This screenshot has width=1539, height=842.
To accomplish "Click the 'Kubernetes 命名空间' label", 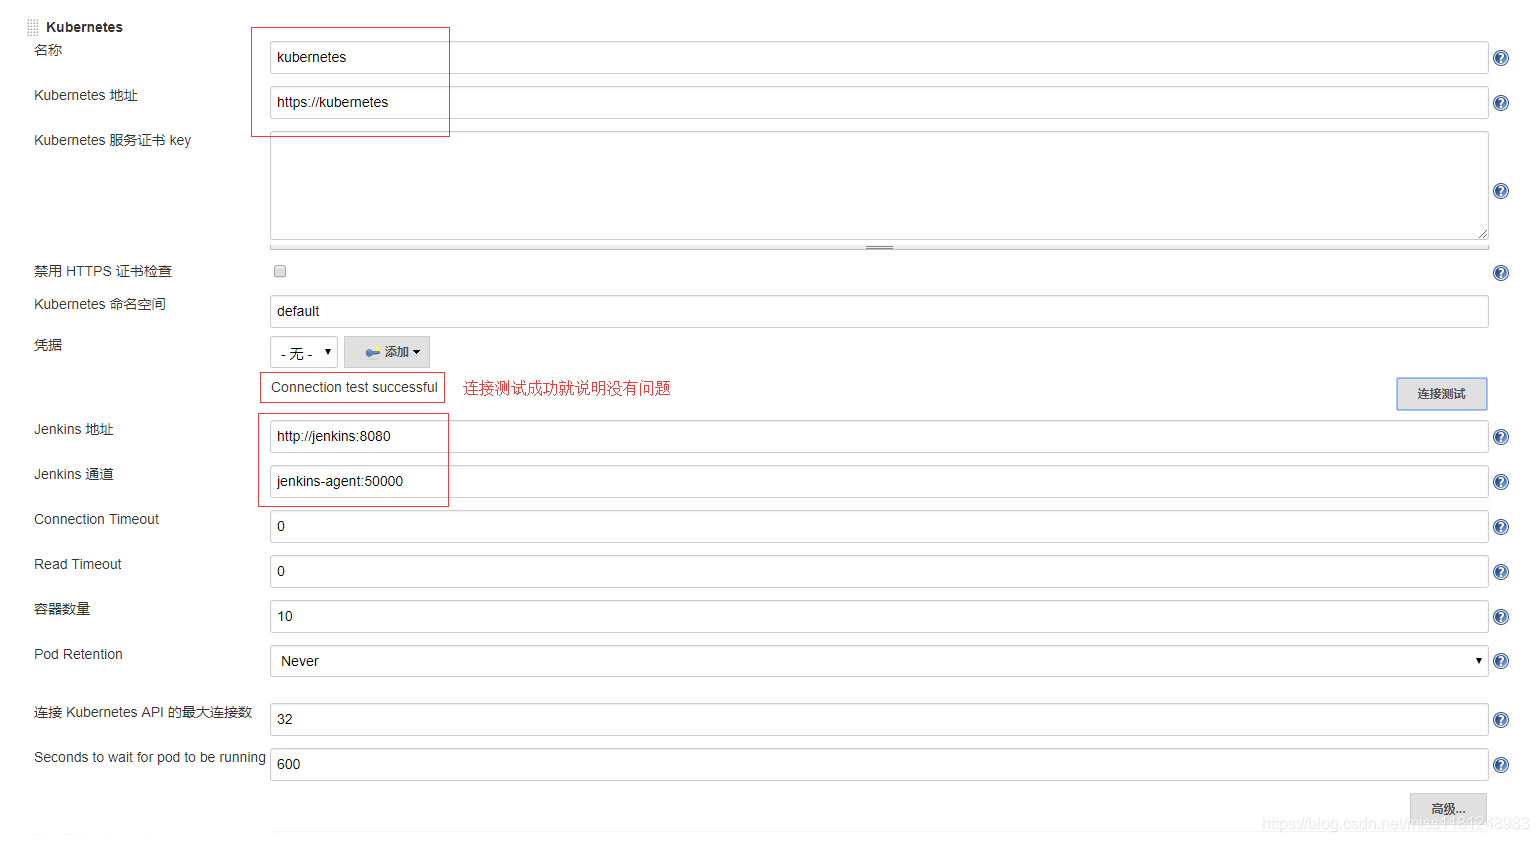I will coord(100,304).
